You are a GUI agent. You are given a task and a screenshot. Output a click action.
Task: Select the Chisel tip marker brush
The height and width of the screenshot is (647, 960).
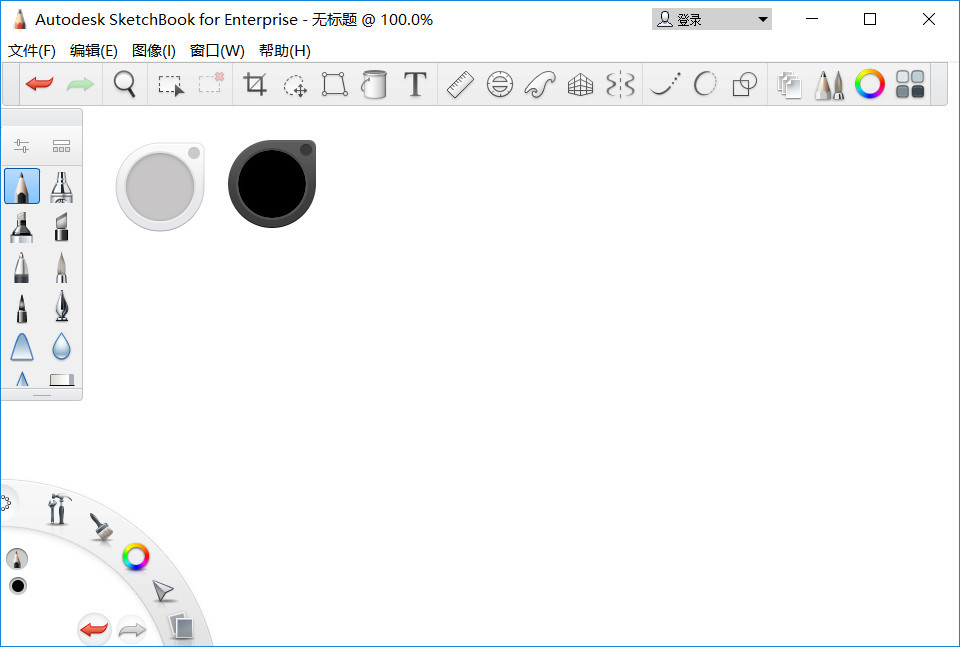pyautogui.click(x=61, y=227)
